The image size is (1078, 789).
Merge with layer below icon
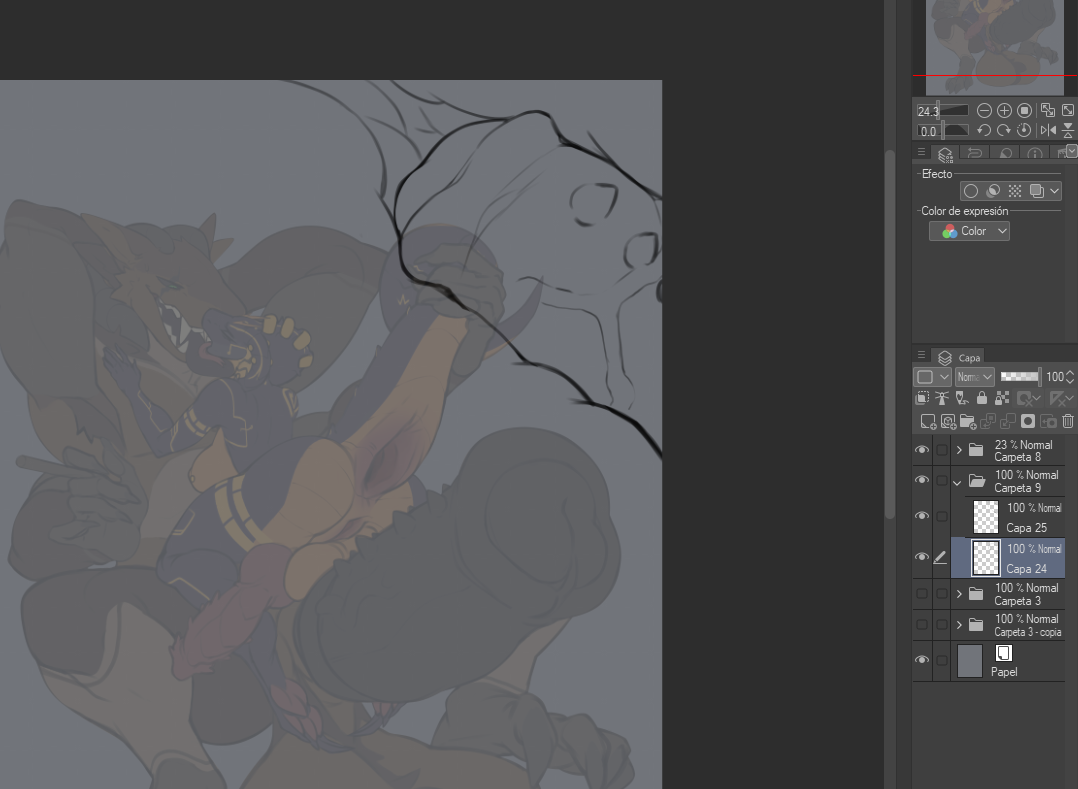(1008, 421)
